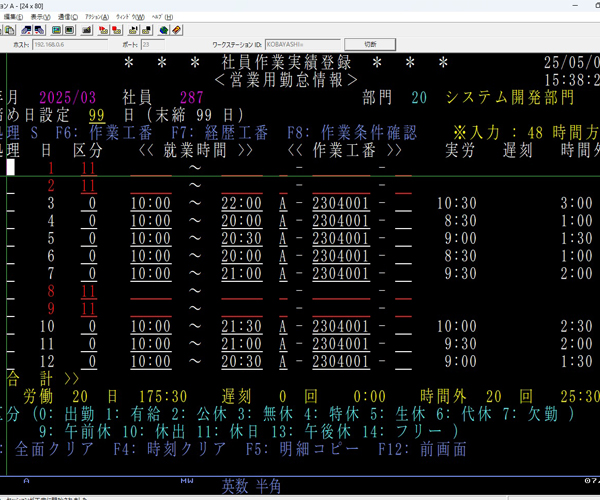Click the start macro recording icon
The height and width of the screenshot is (500, 600).
[x=104, y=30]
